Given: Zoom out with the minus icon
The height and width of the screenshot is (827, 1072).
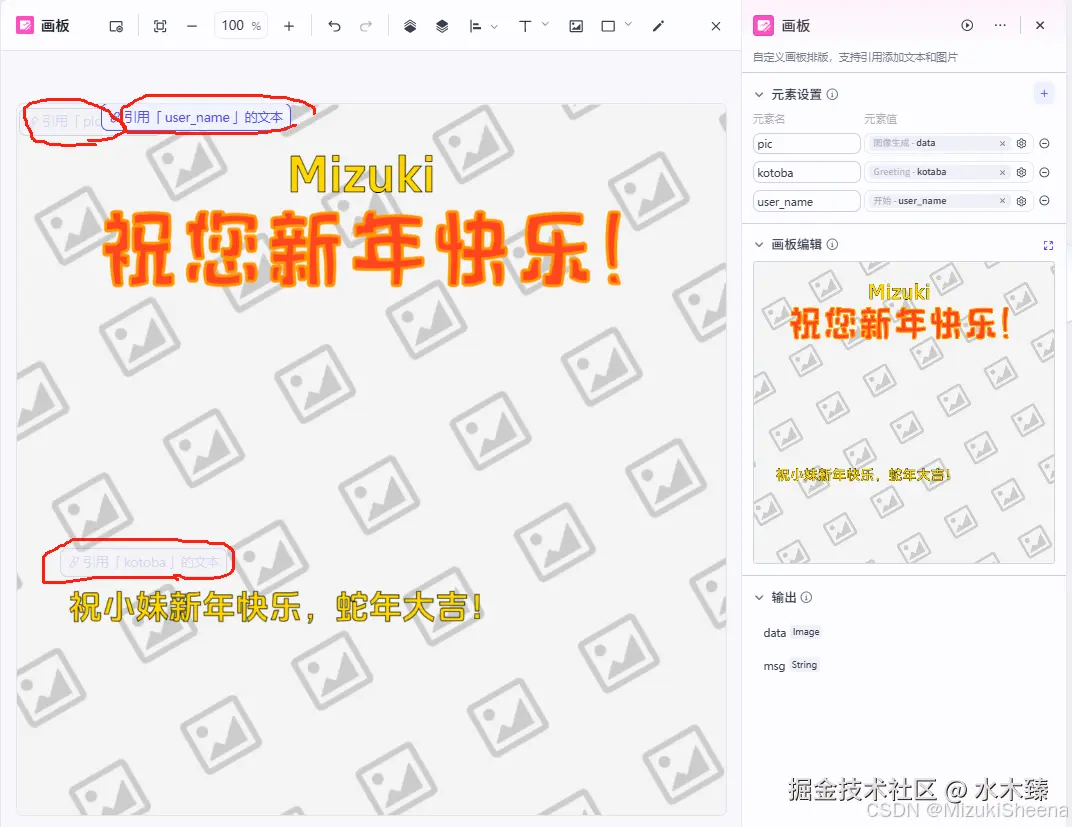Looking at the screenshot, I should tap(192, 27).
